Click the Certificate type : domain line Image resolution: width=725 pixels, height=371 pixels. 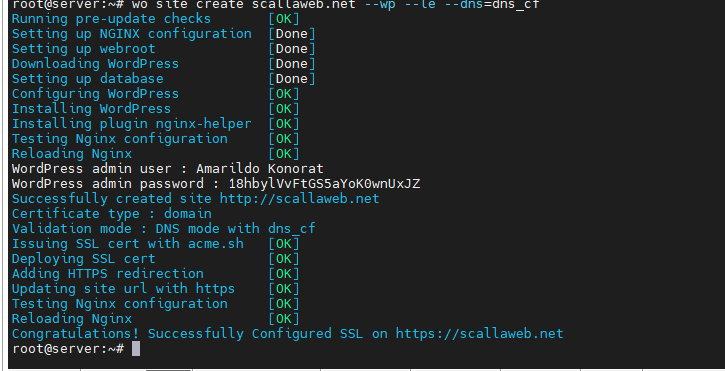click(111, 214)
